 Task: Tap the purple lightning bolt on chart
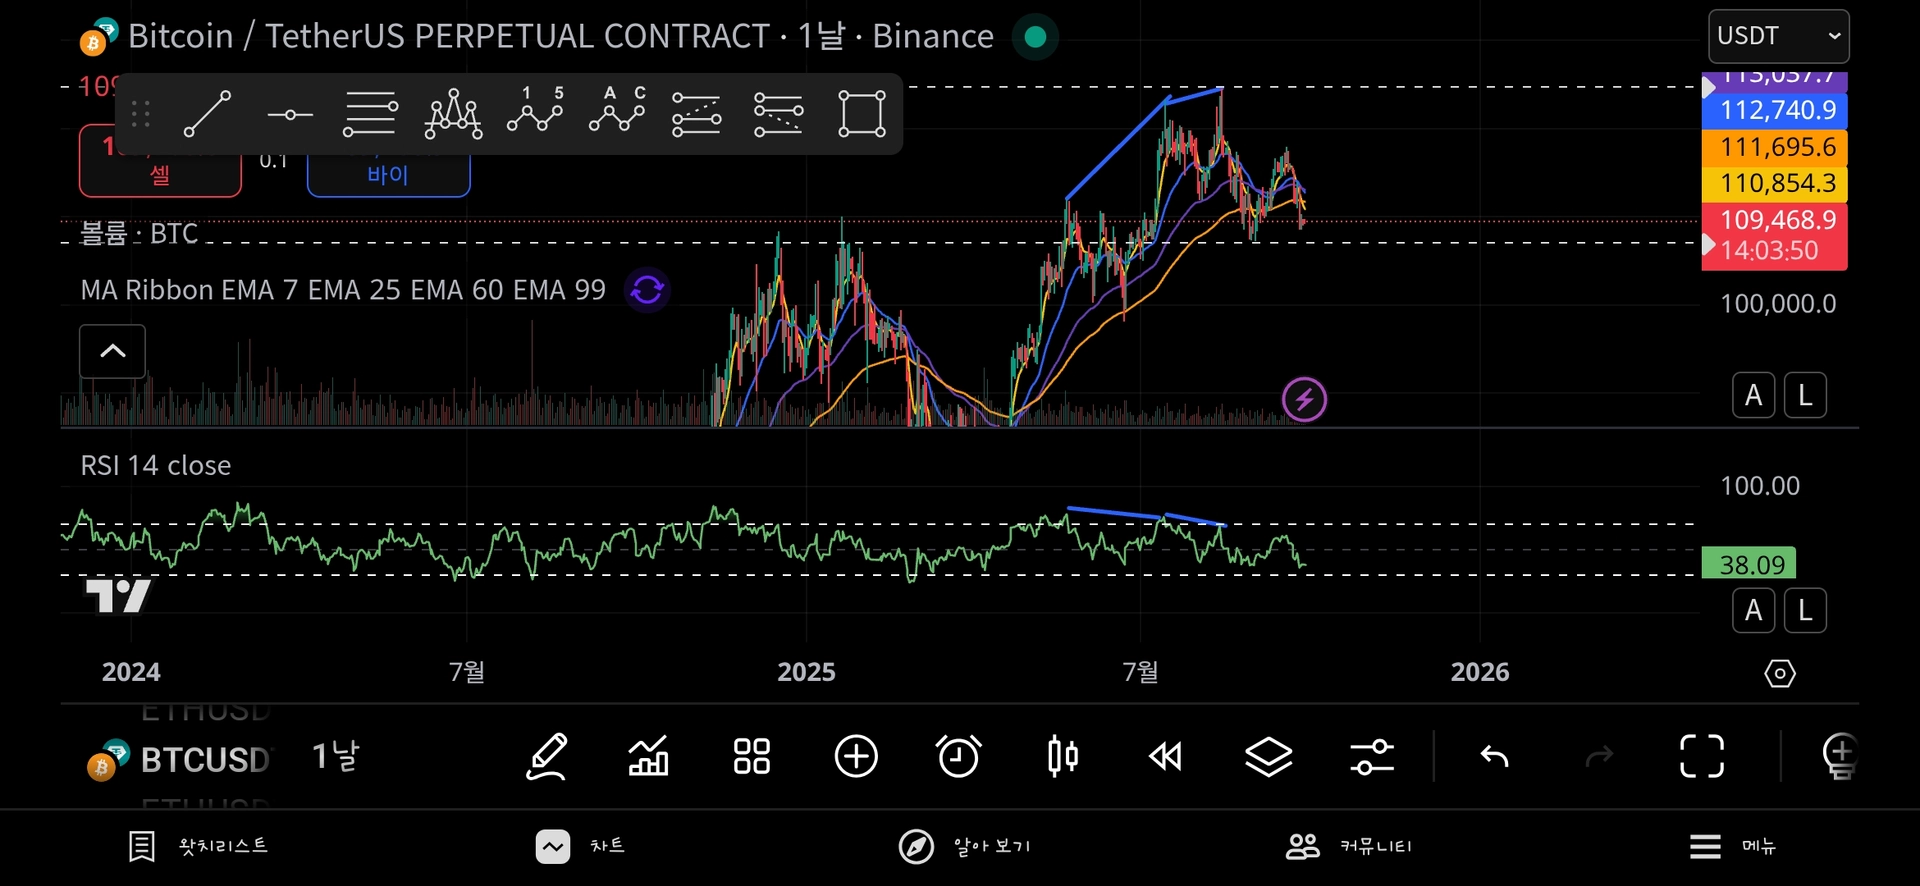click(x=1305, y=400)
